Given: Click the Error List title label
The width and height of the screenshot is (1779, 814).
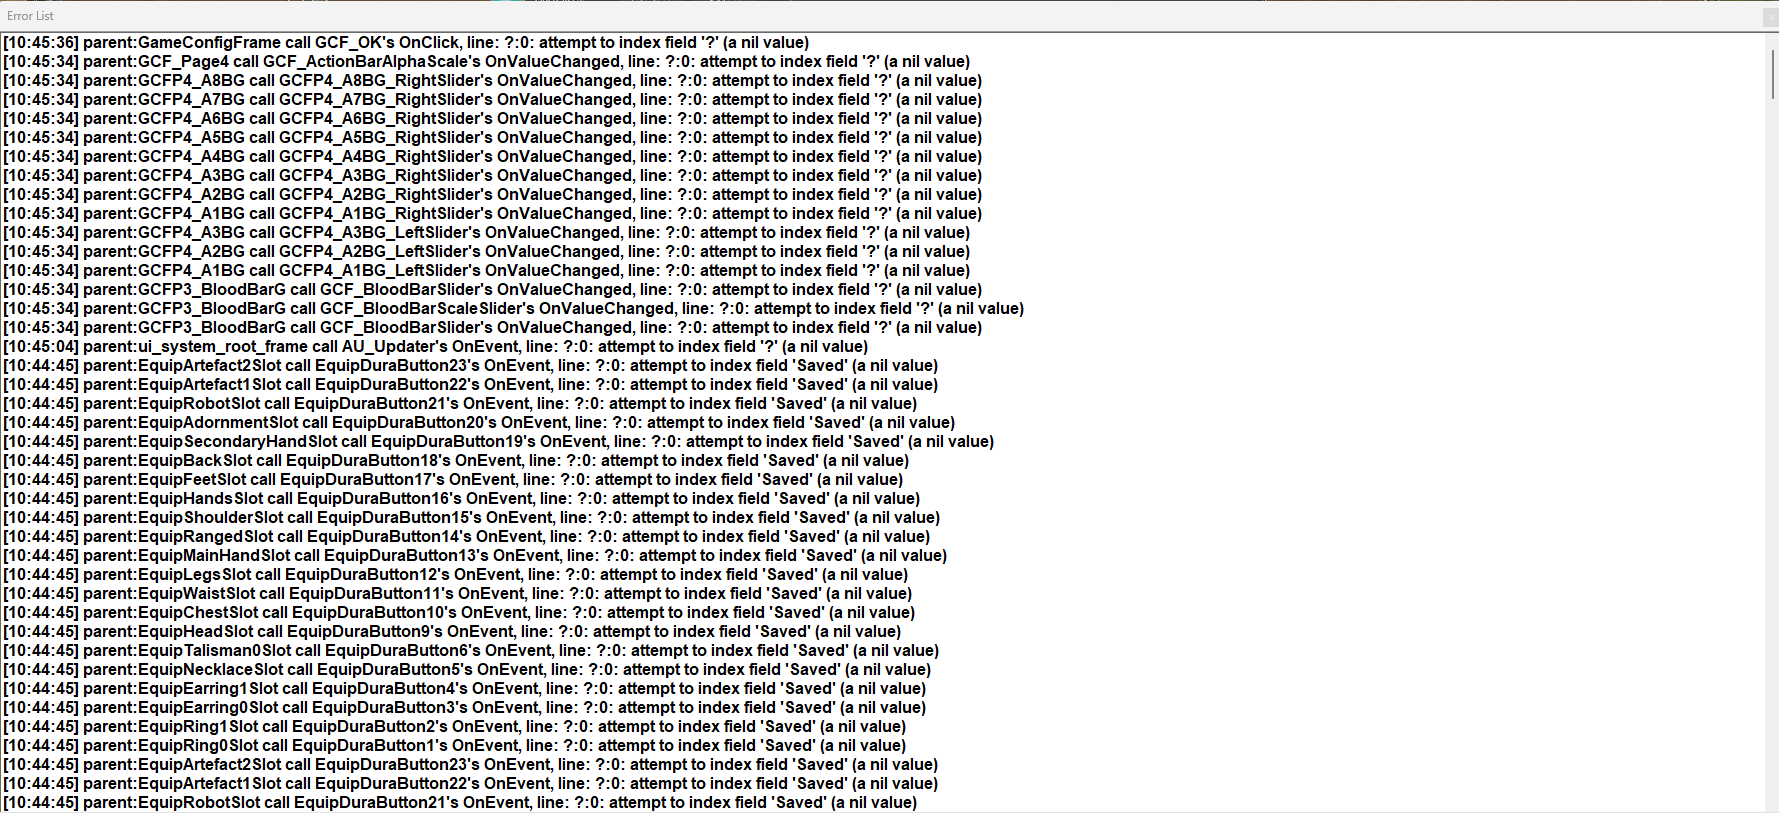Looking at the screenshot, I should tap(31, 16).
